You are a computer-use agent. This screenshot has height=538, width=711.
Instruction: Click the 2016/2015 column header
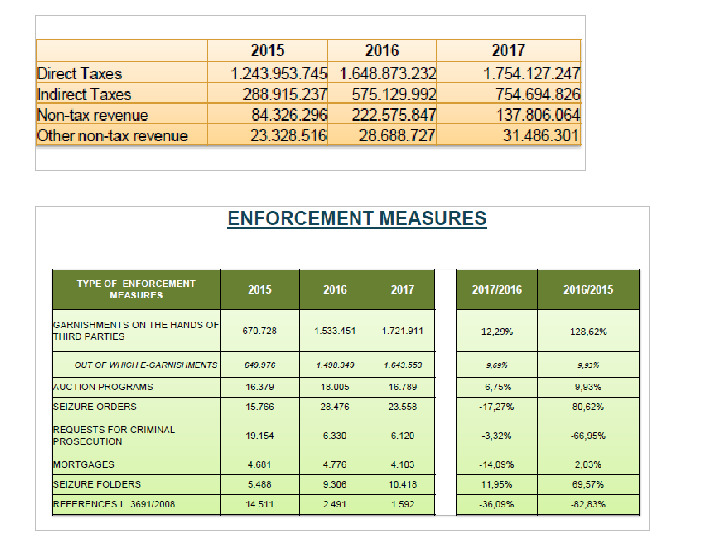[x=588, y=290]
